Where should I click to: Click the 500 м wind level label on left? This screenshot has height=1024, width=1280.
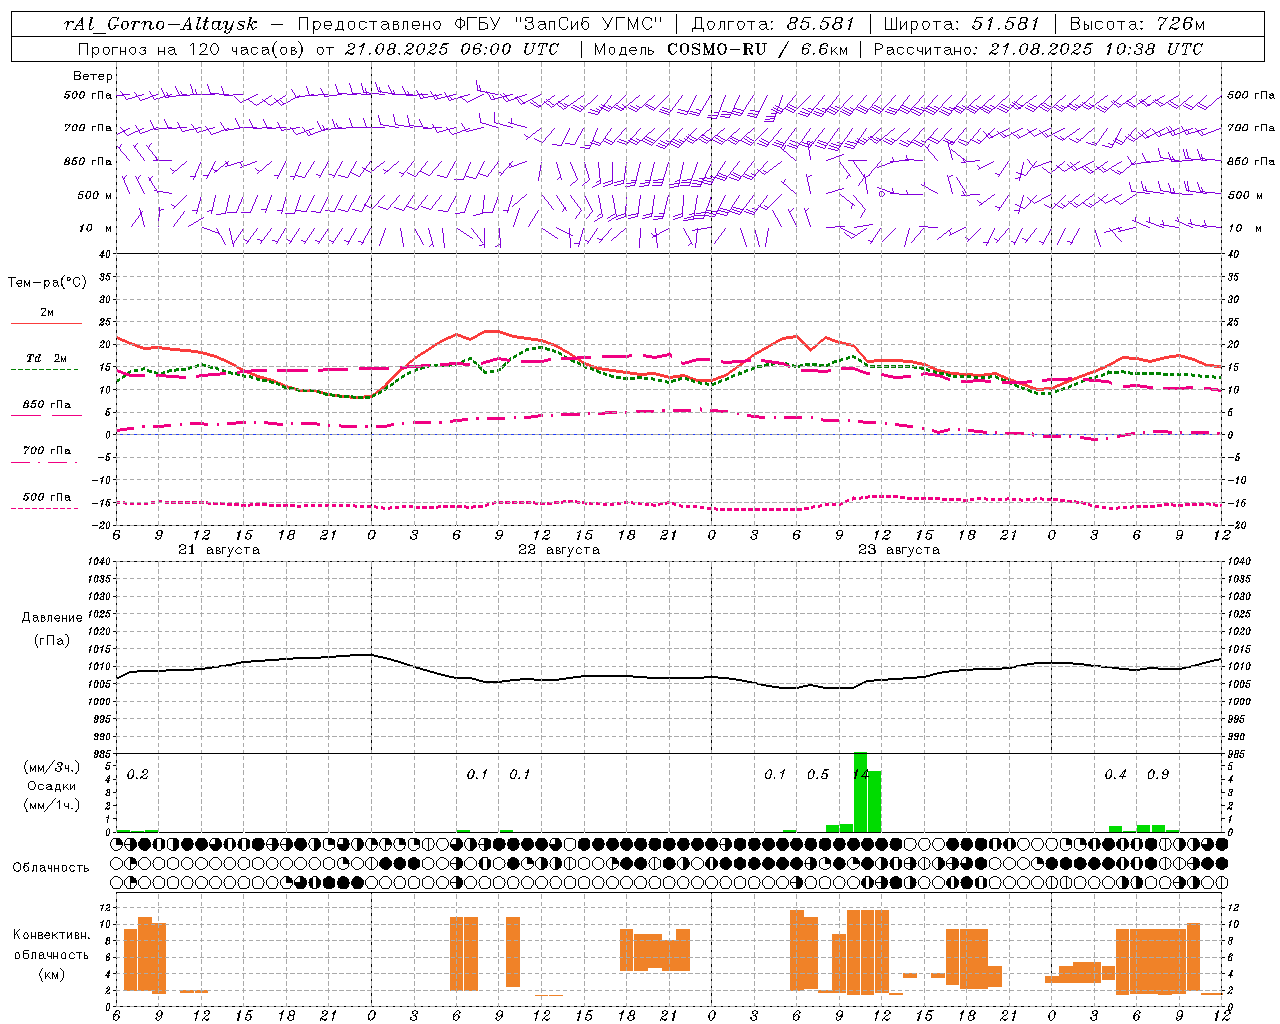(x=95, y=195)
